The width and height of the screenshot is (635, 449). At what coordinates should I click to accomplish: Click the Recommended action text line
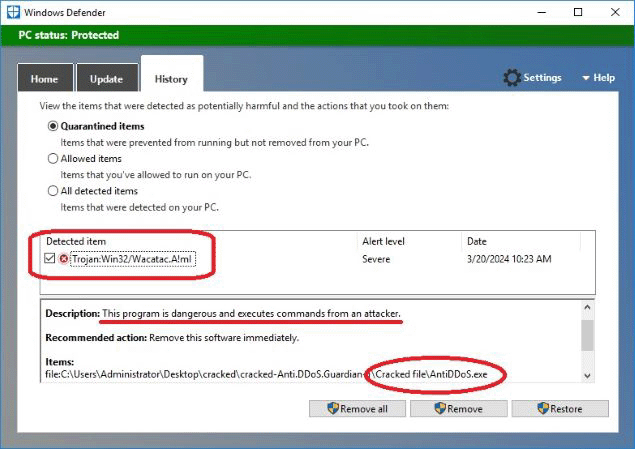pyautogui.click(x=172, y=338)
